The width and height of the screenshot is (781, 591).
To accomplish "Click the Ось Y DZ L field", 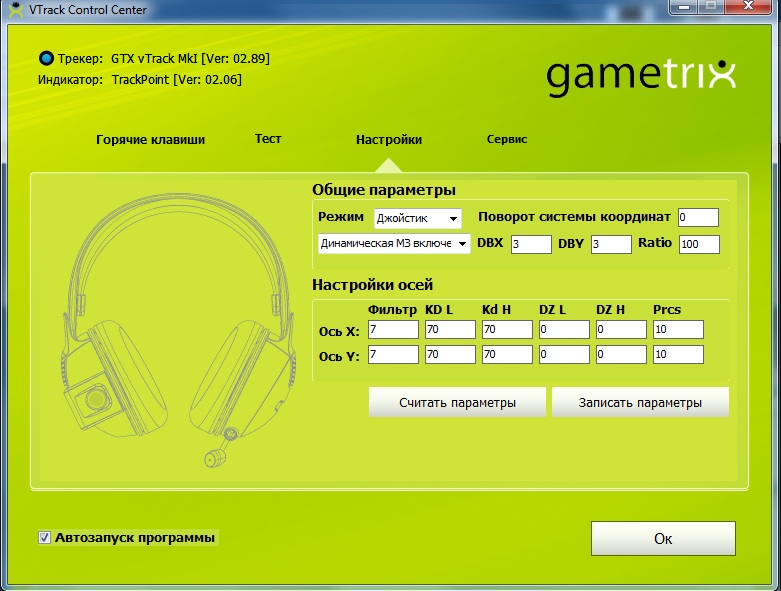I will (564, 355).
